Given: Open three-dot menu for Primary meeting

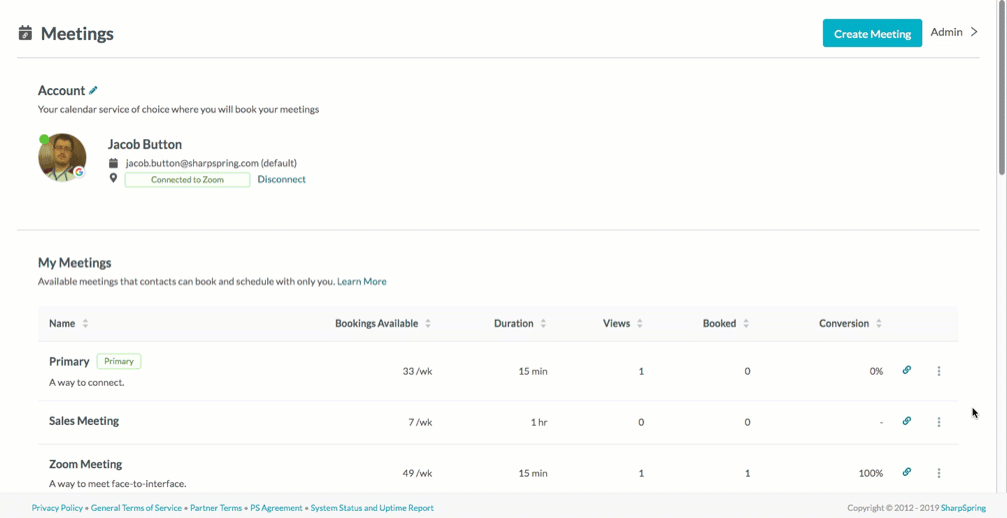Looking at the screenshot, I should (939, 371).
